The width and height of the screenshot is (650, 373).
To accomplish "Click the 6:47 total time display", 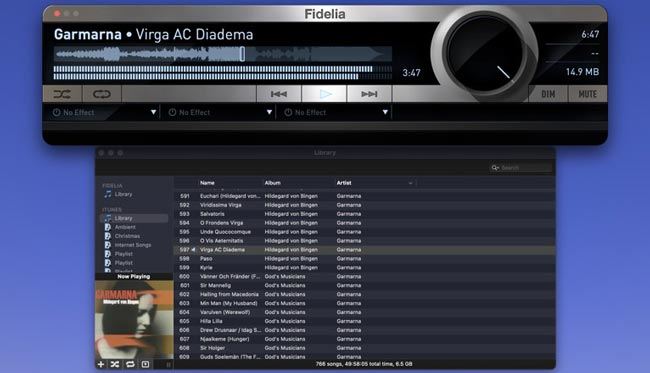I will [590, 34].
